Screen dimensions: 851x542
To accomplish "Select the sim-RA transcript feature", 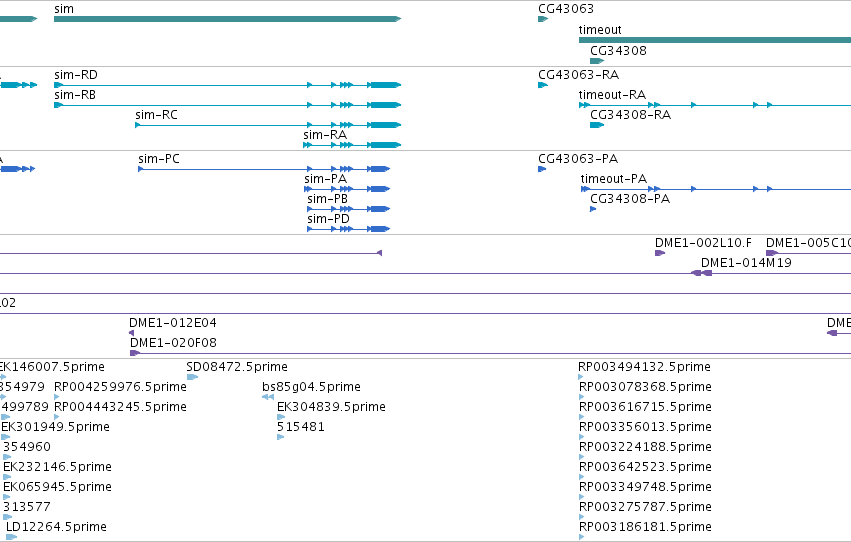I will point(352,145).
